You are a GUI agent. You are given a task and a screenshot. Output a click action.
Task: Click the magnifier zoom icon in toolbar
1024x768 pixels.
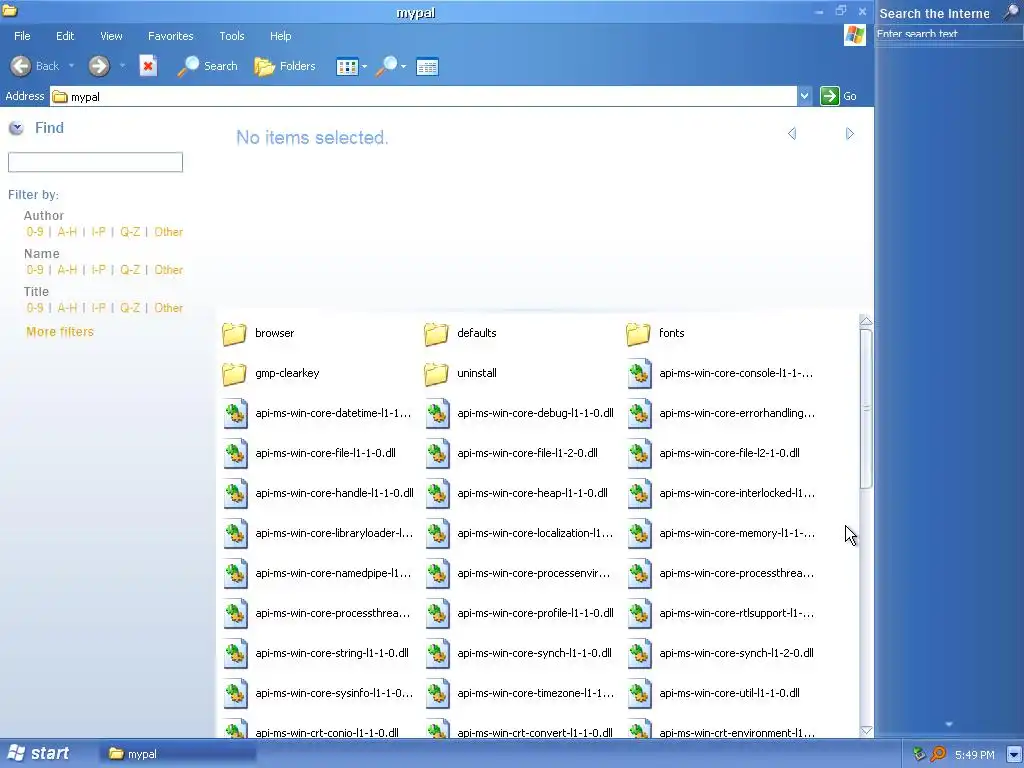(387, 66)
